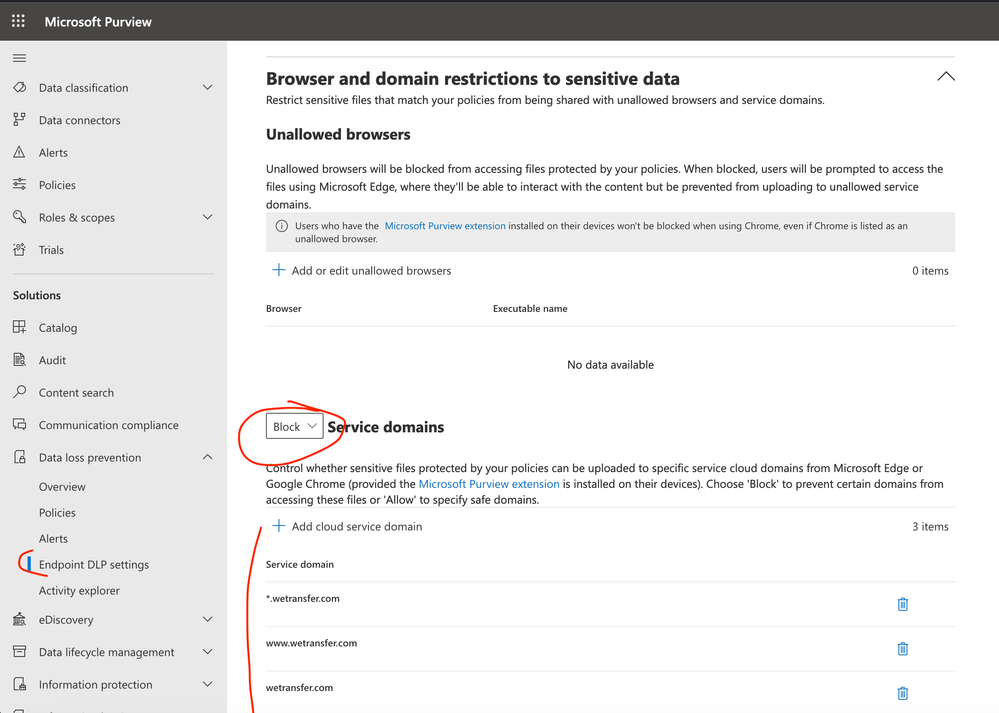Click the info icon in the extension notice
Screen dimensions: 999x713
point(281,226)
